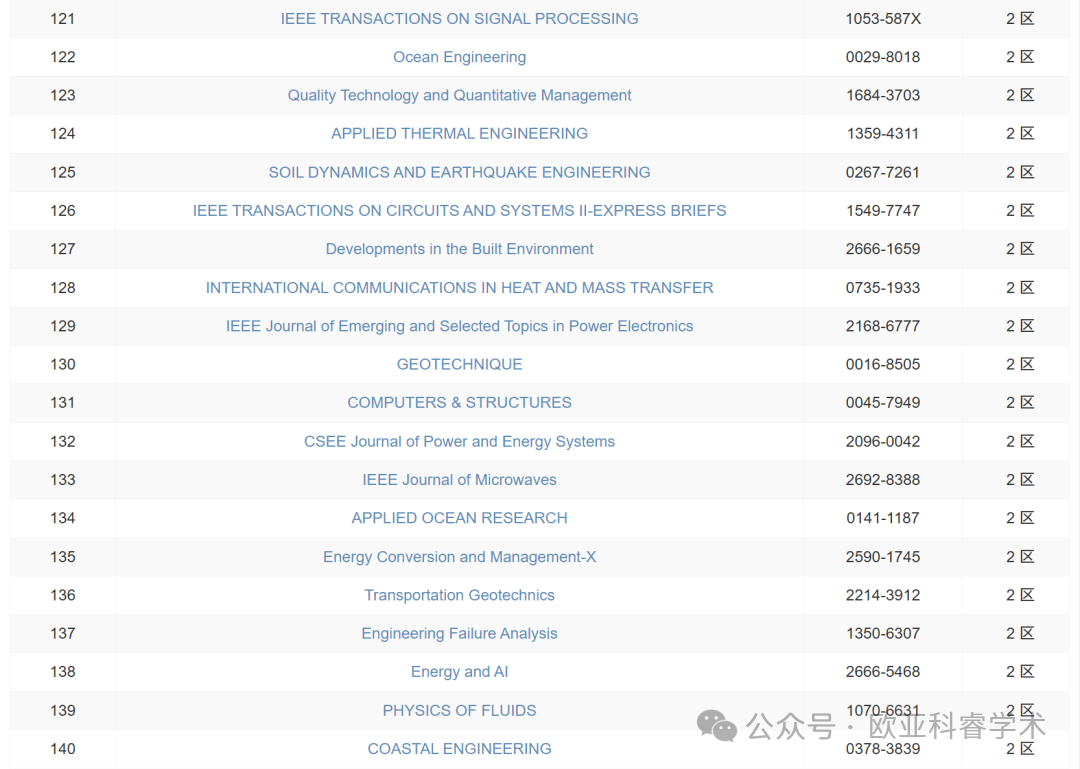The height and width of the screenshot is (769, 1080).
Task: Open APPLIED THERMAL ENGINEERING link
Action: pos(459,134)
